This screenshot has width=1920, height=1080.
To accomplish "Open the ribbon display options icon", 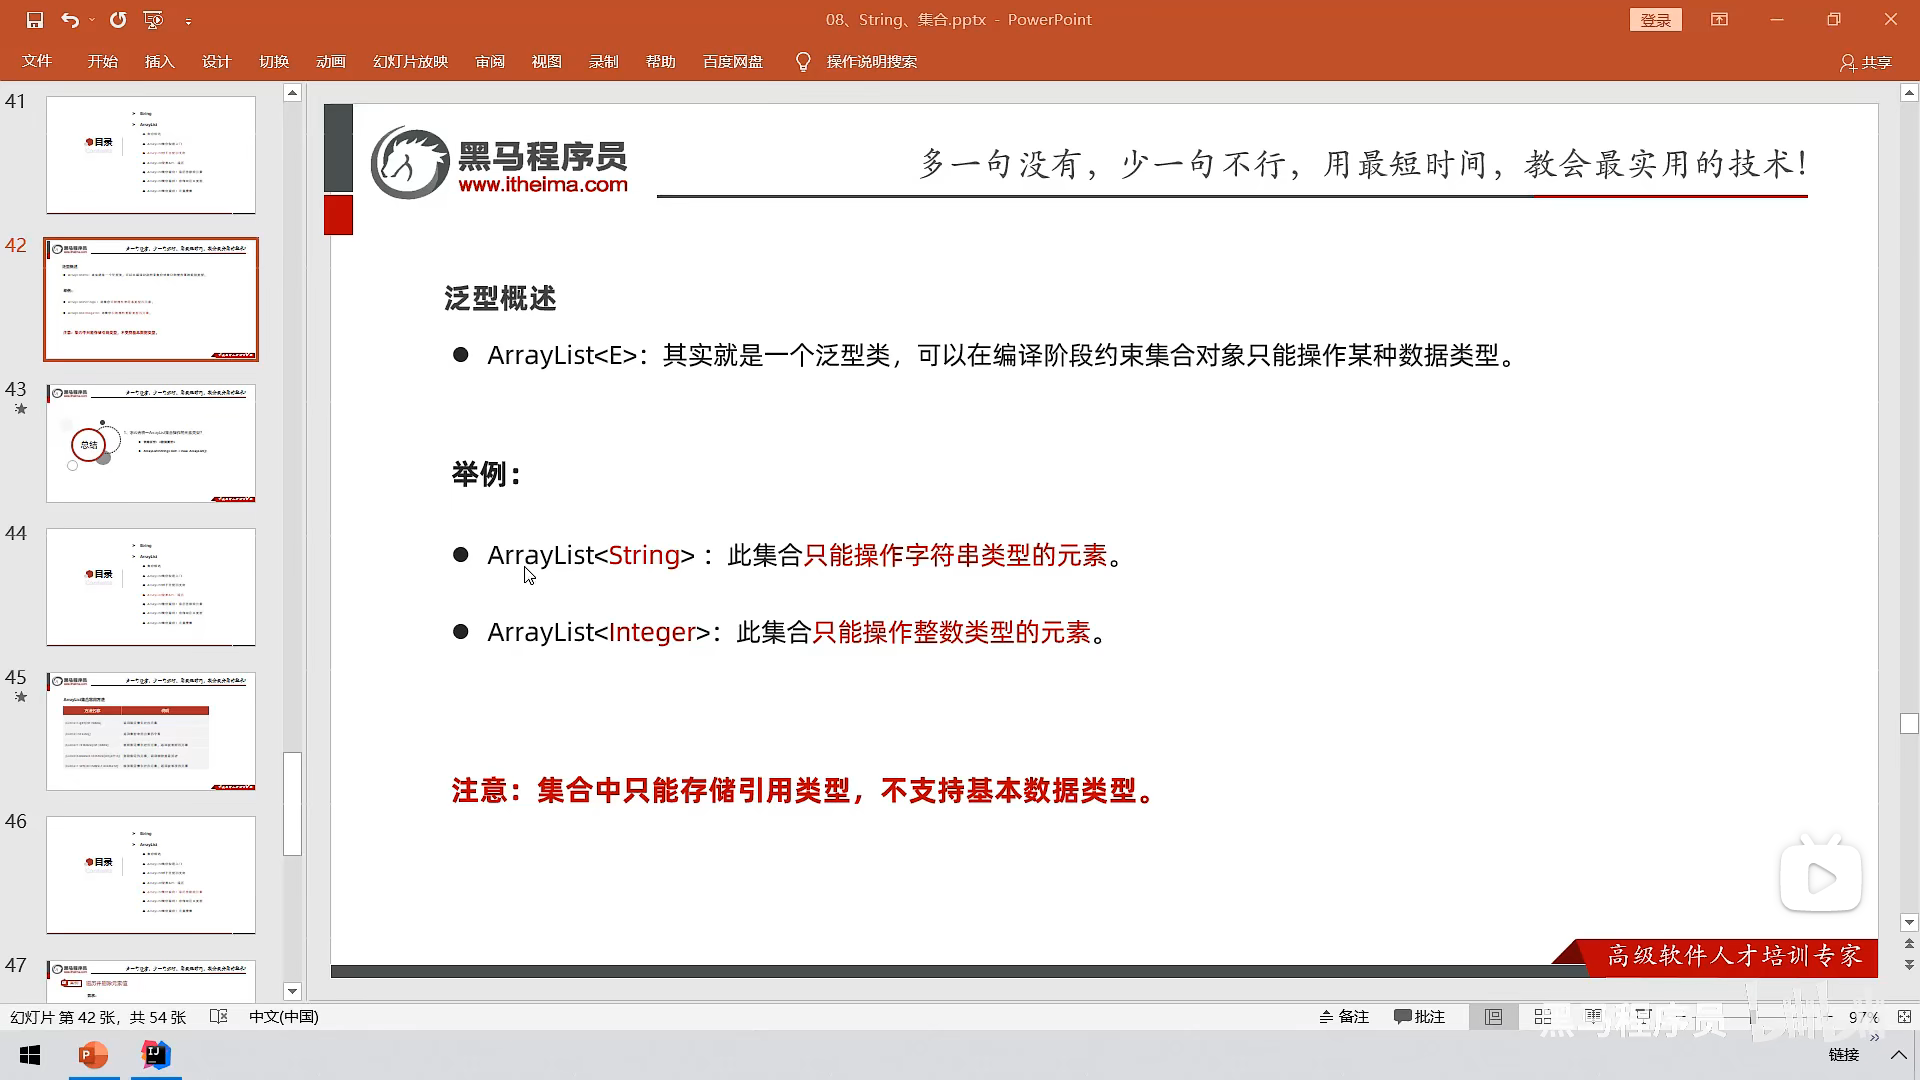I will click(1719, 20).
